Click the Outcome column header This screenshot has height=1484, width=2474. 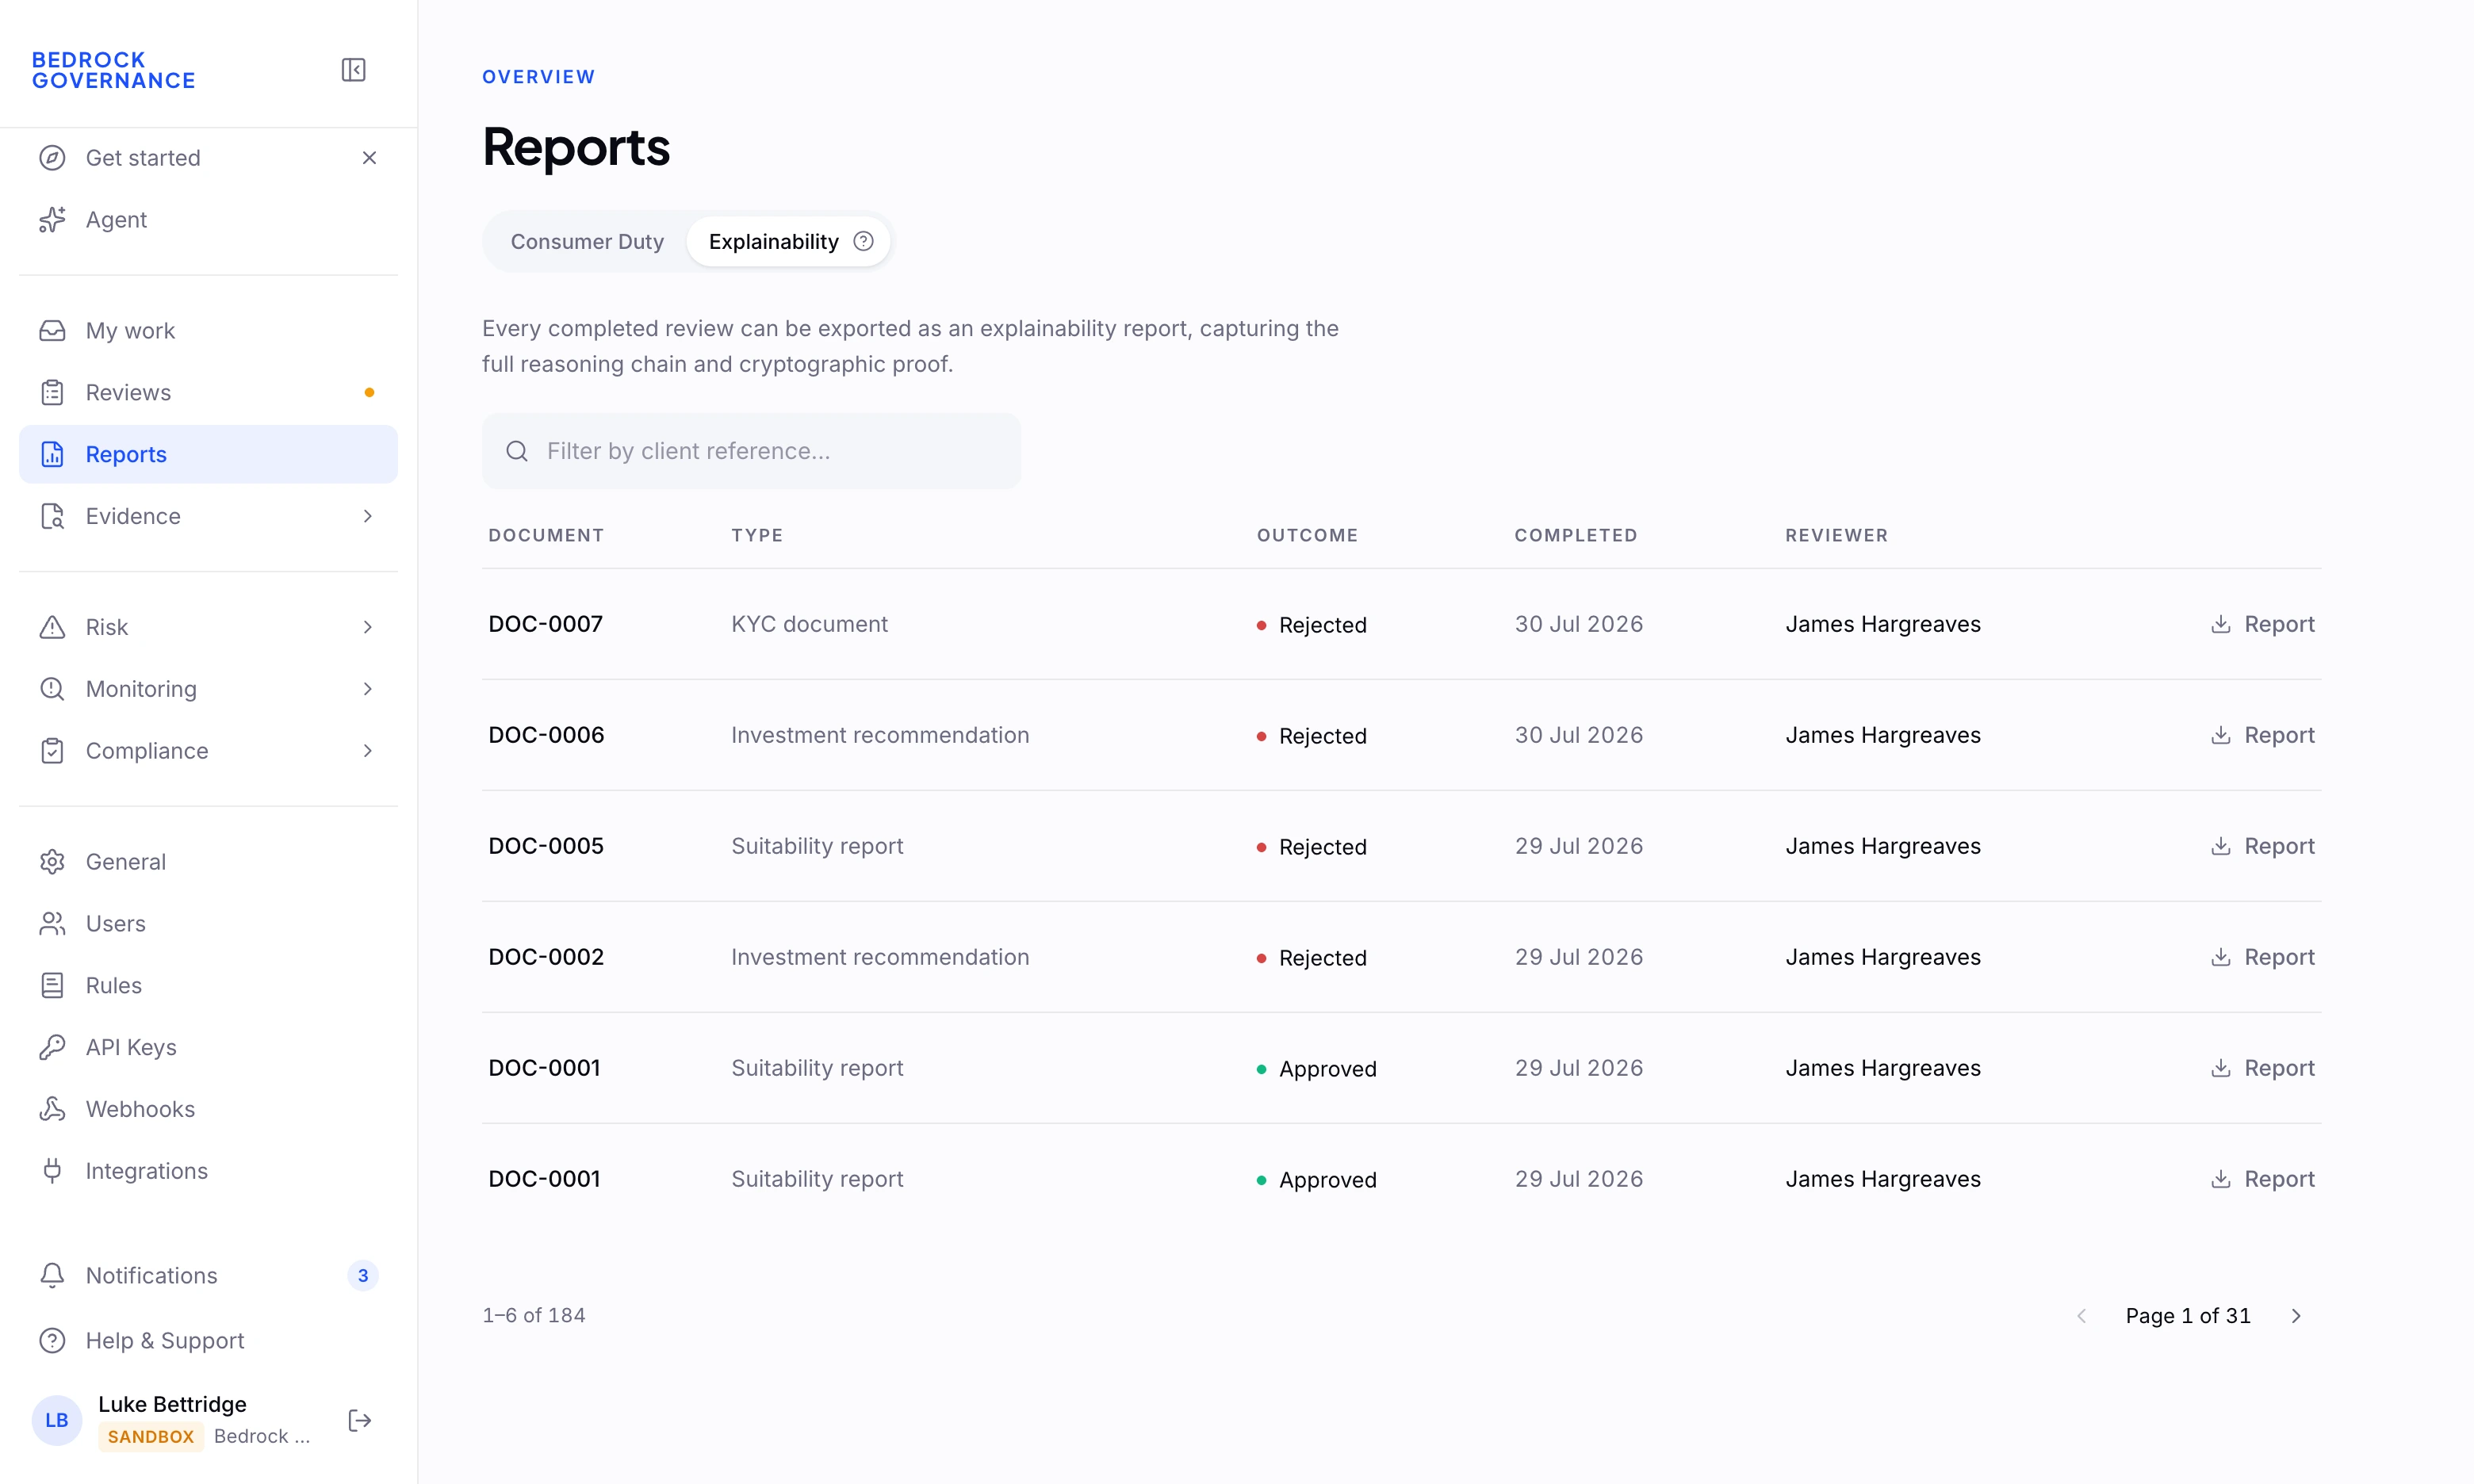[1307, 536]
